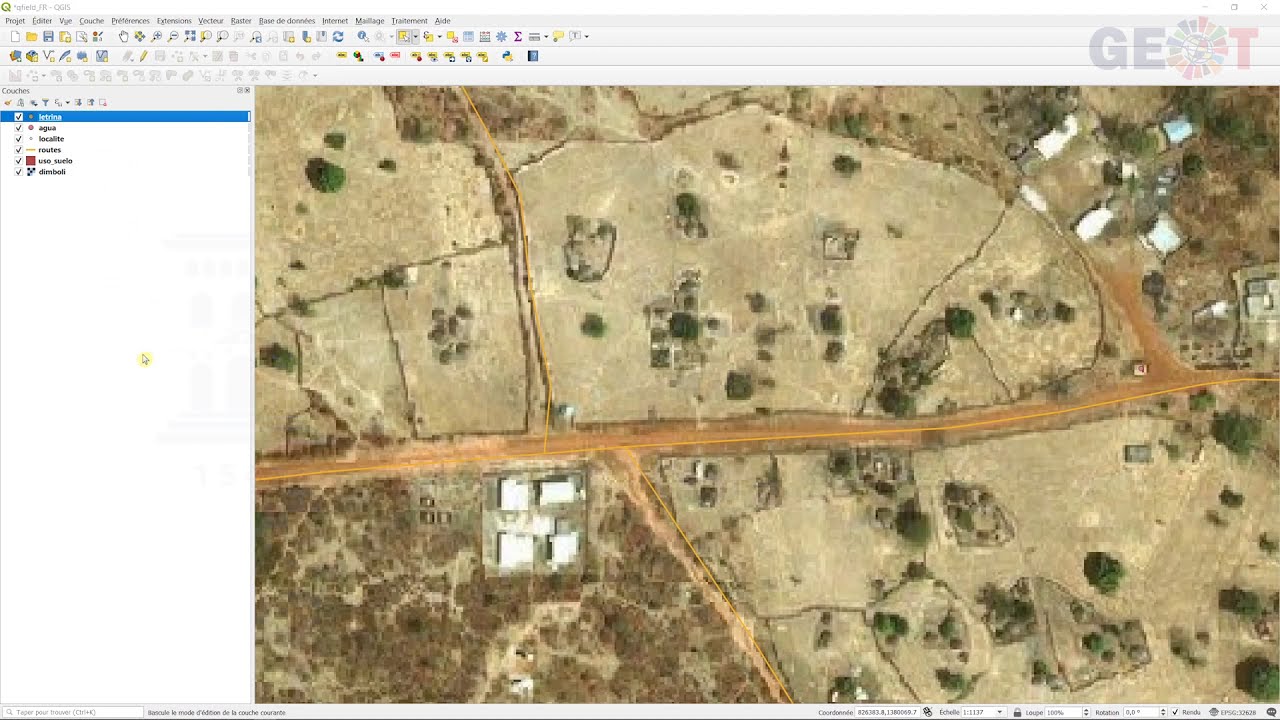Open the Python console
This screenshot has width=1280, height=720.
click(x=508, y=56)
